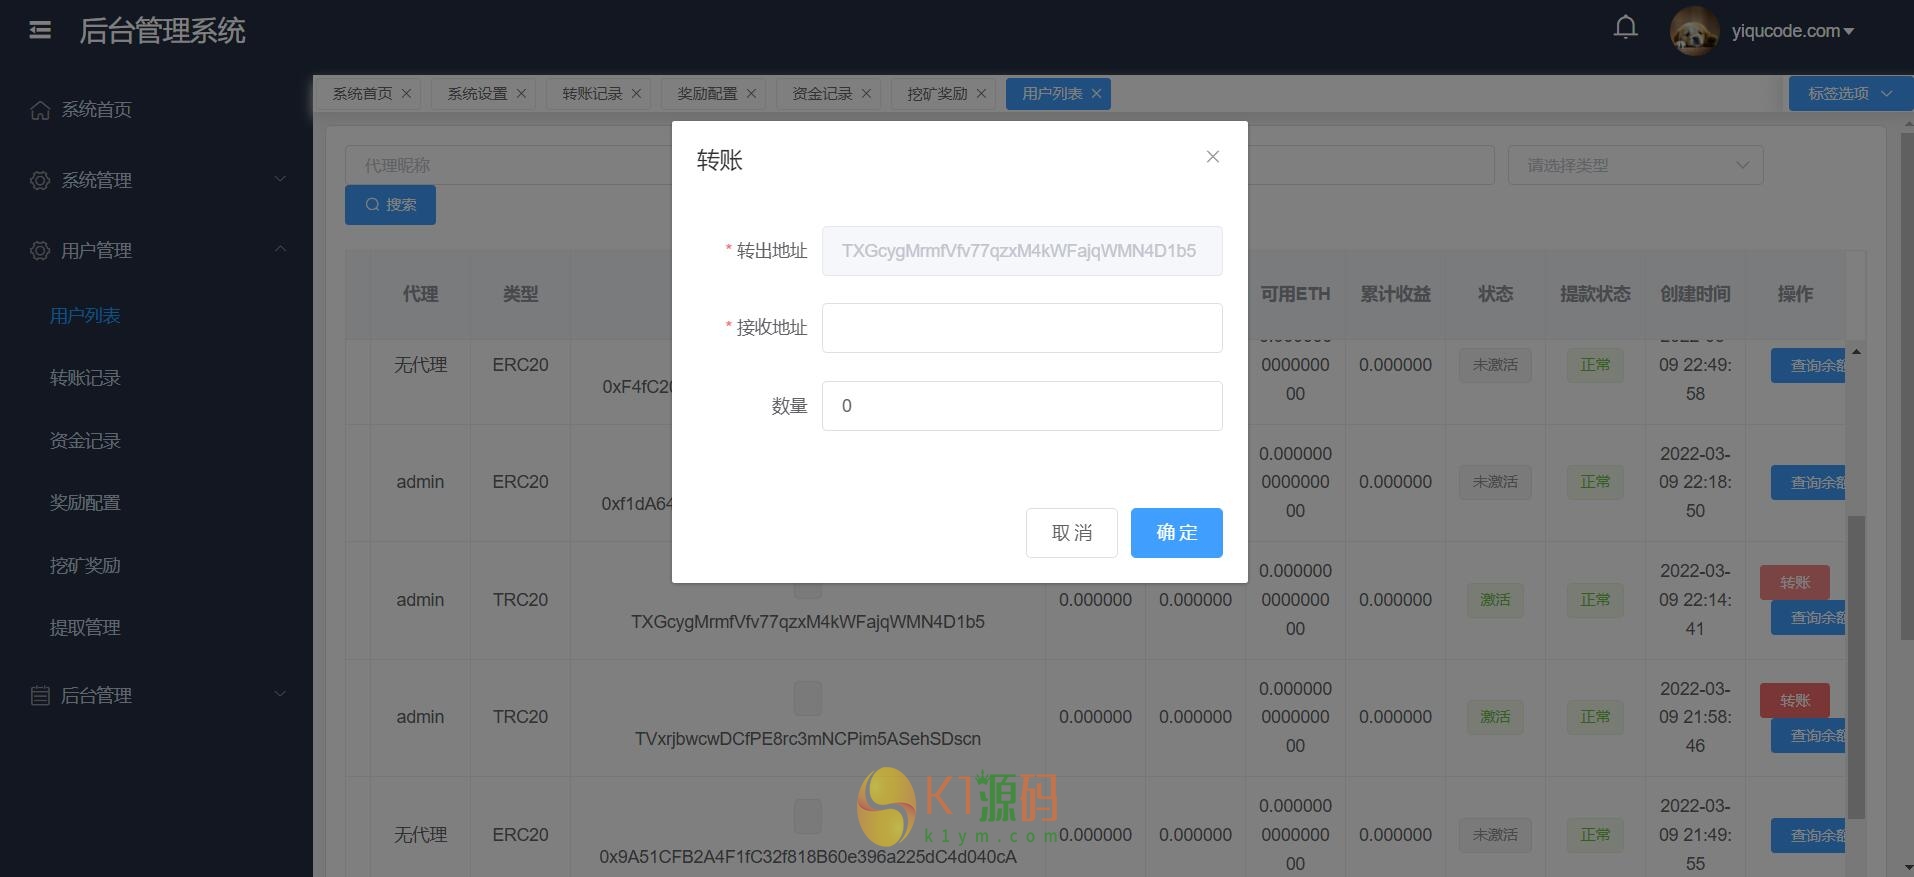
Task: Open 用户列表 in the sidebar
Action: pyautogui.click(x=85, y=316)
